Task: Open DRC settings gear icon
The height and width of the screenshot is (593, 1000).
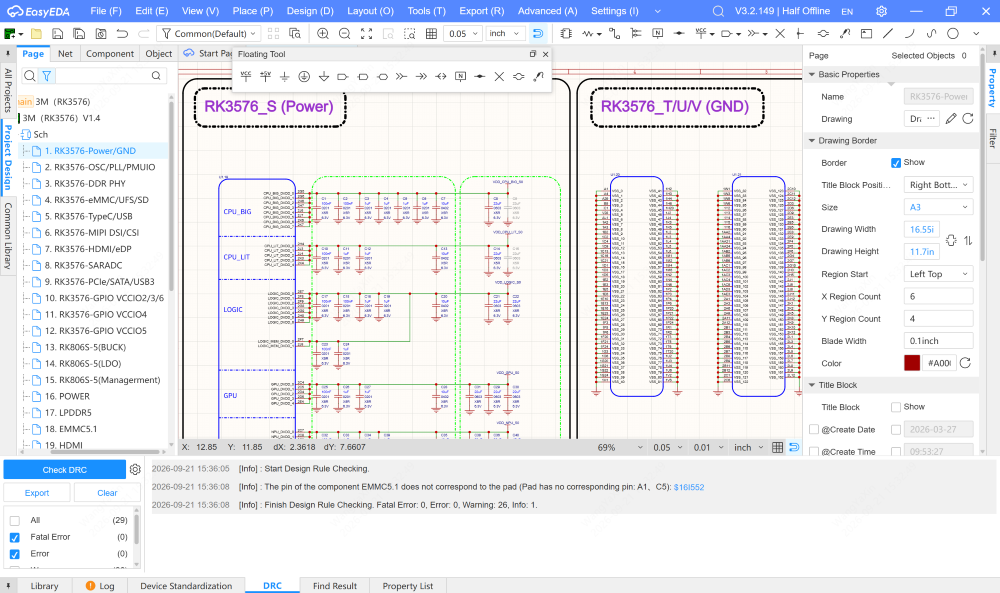Action: coord(135,469)
